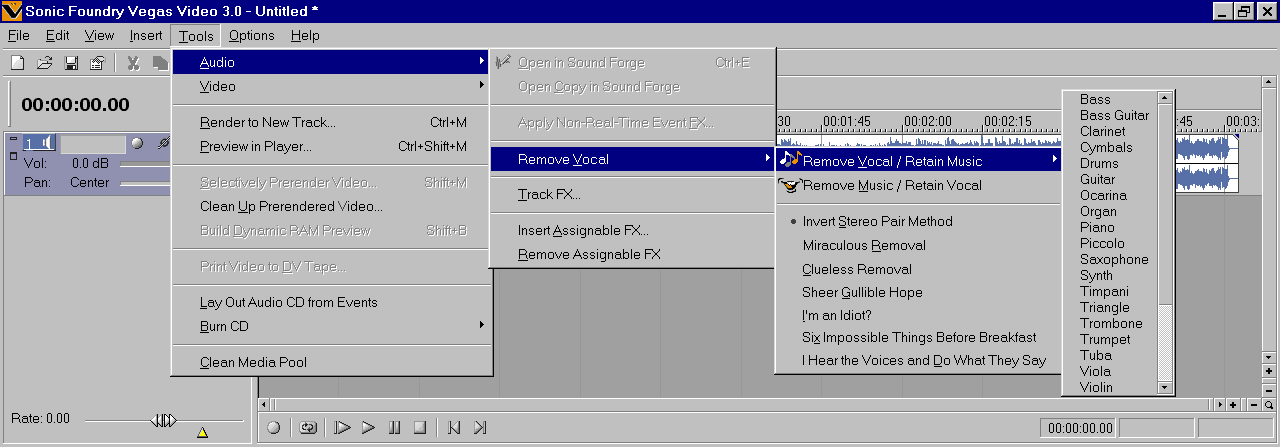Click the timeline vertical scrollbar down arrow
The image size is (1280, 447).
click(1269, 357)
